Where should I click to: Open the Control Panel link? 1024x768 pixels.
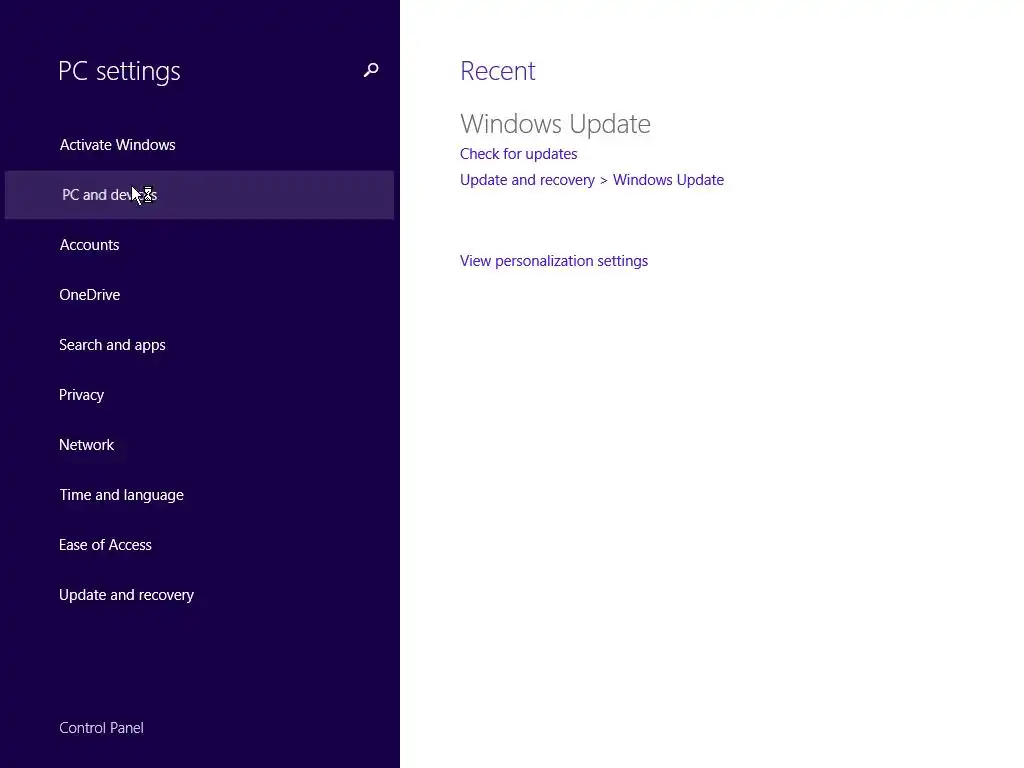(101, 728)
